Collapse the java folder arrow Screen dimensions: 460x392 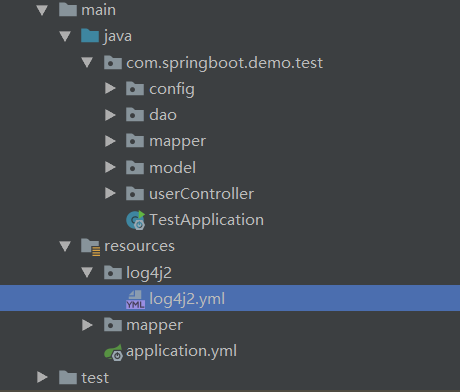pyautogui.click(x=65, y=36)
